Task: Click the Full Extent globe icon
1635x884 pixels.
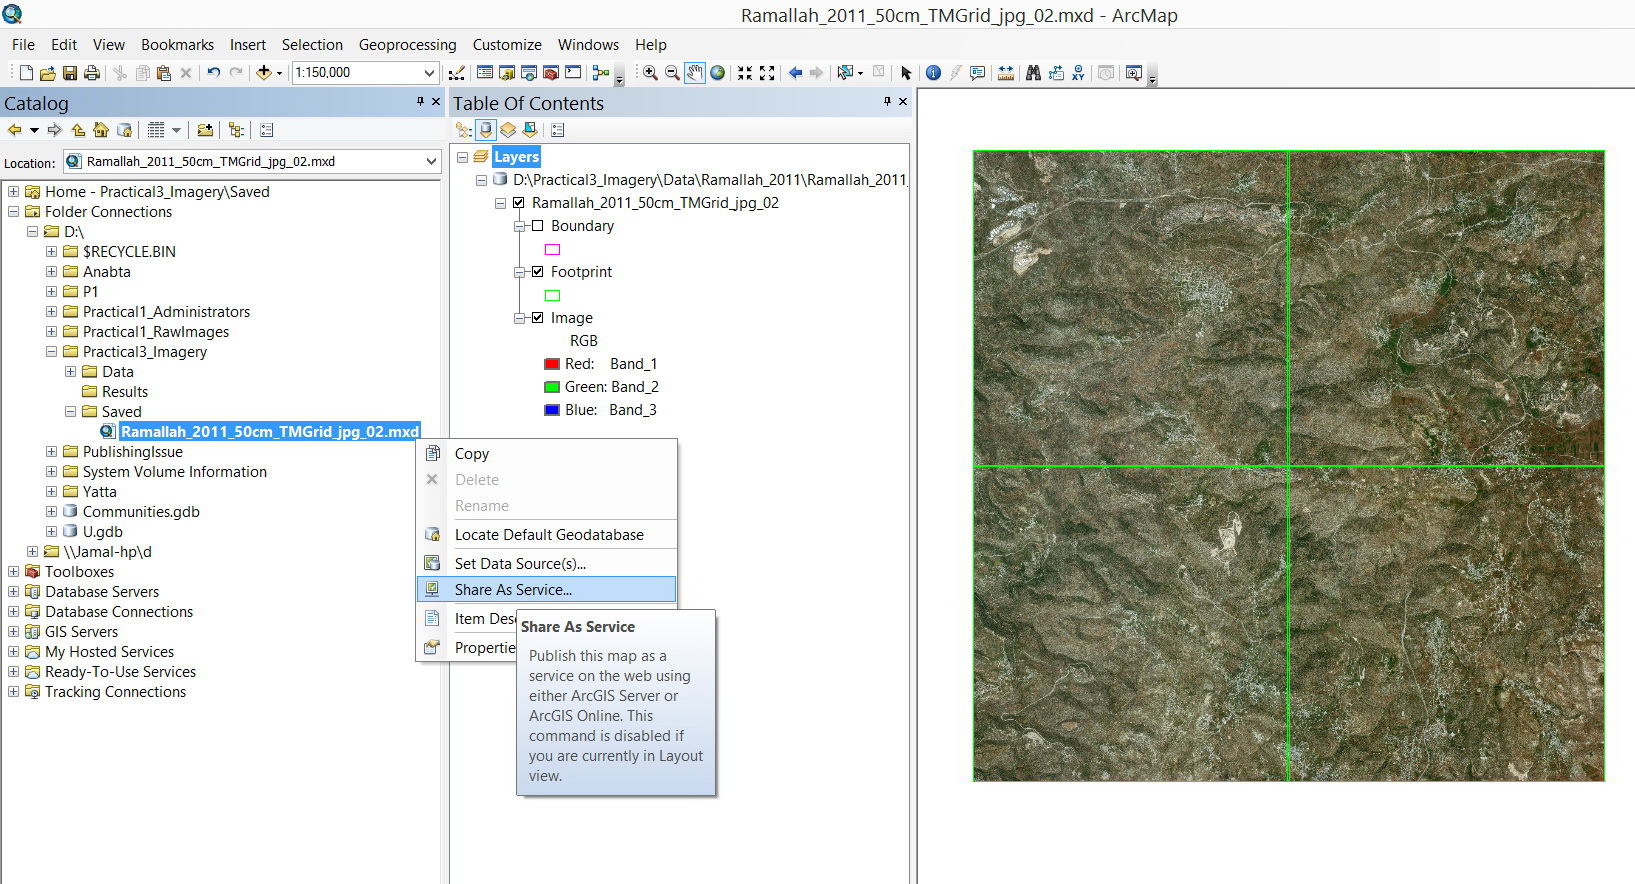Action: click(x=717, y=73)
